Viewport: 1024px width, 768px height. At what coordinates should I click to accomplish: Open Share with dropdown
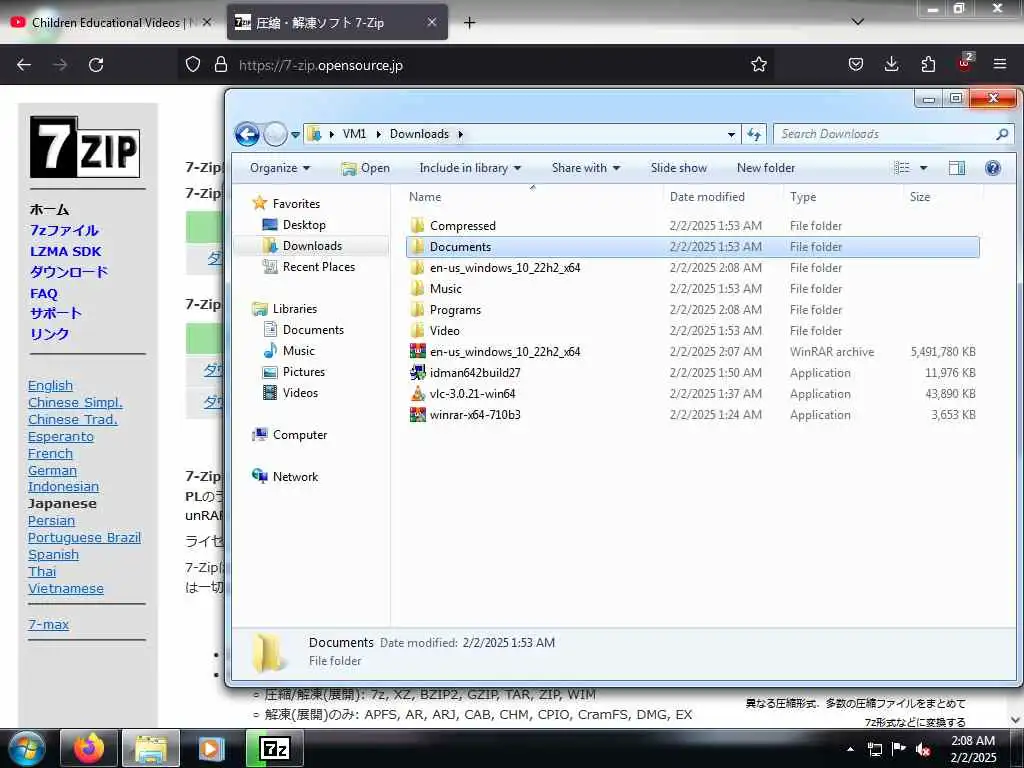click(586, 168)
